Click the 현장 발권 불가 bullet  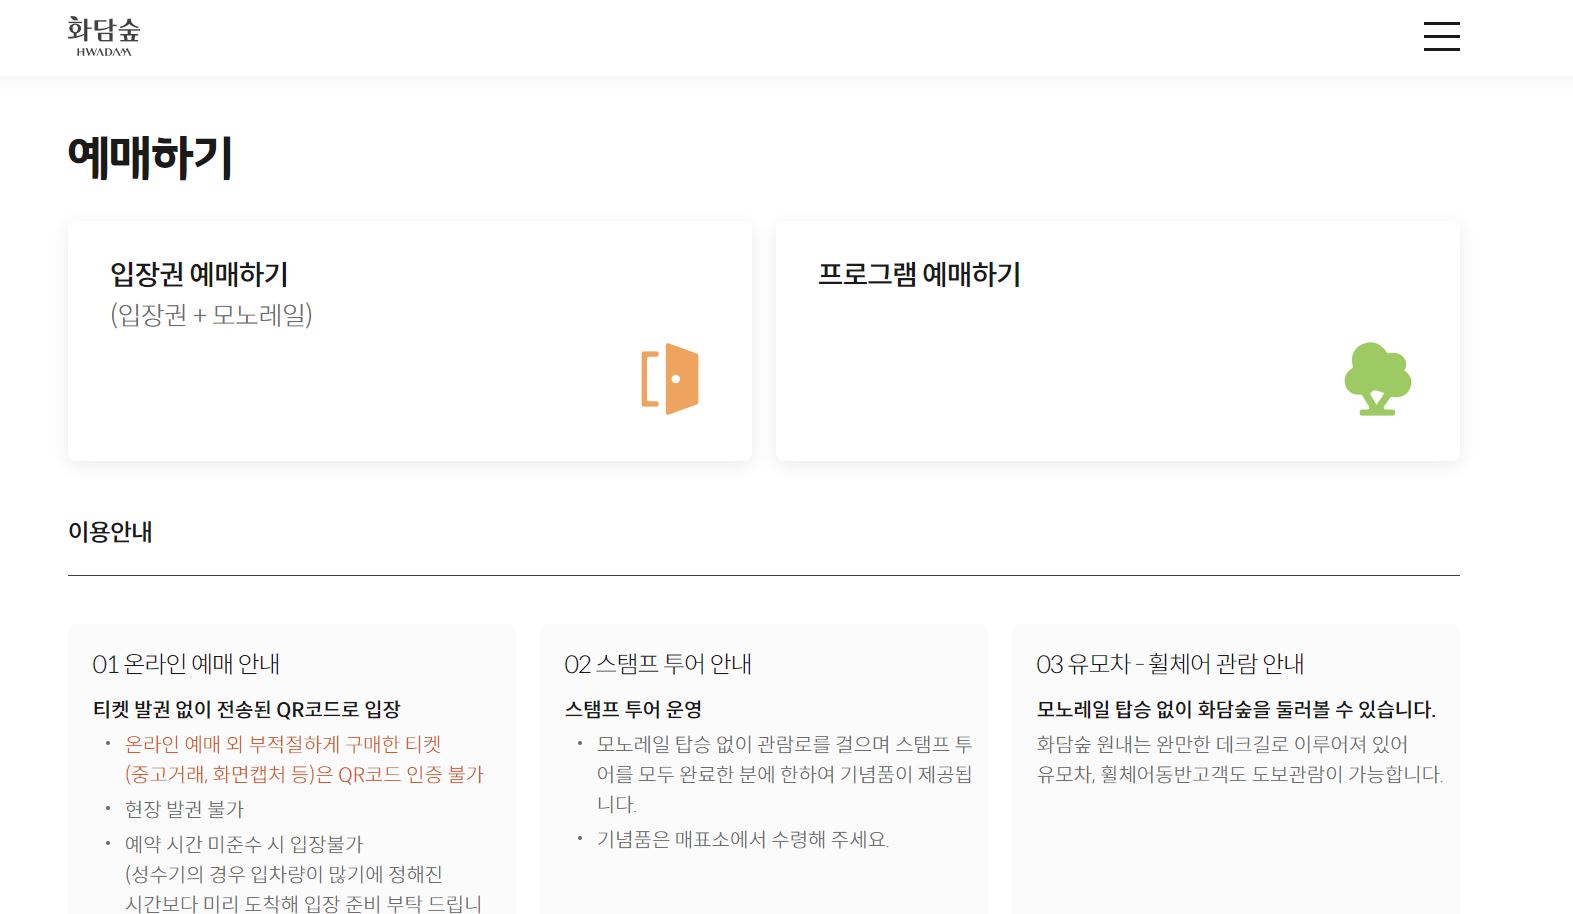point(184,809)
